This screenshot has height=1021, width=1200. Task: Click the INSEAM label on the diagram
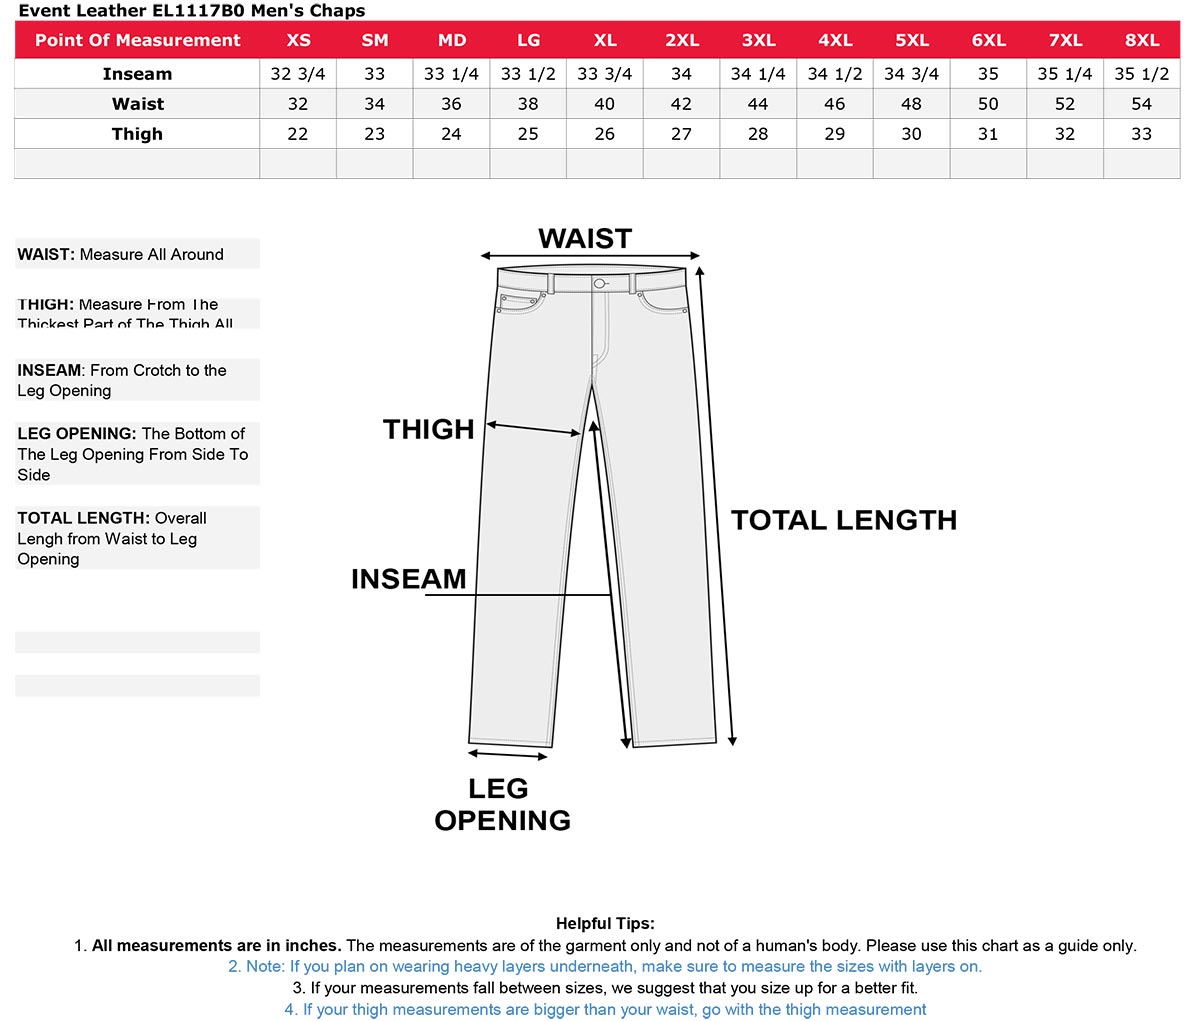409,579
